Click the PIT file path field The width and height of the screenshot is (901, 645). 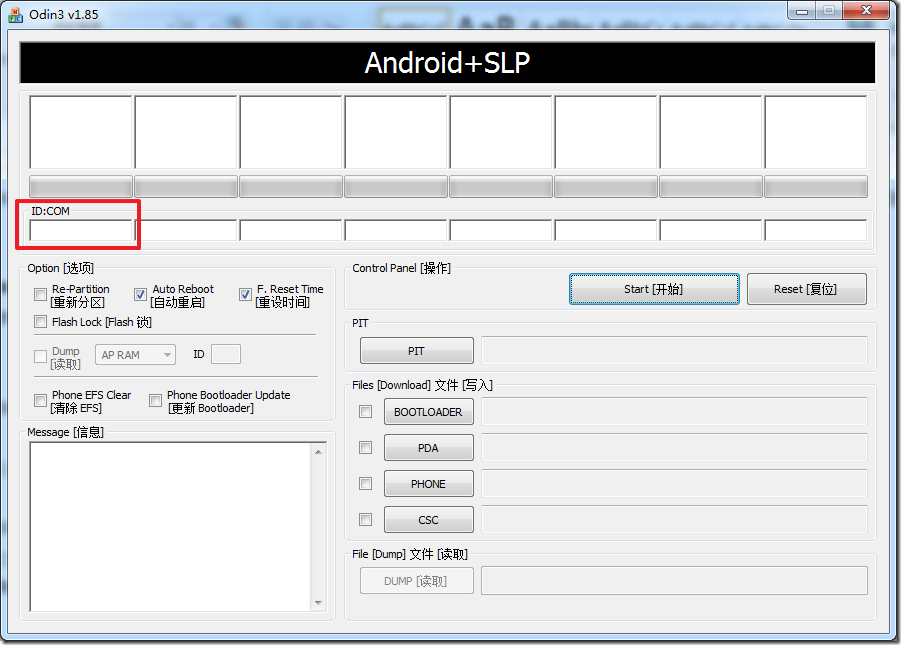pyautogui.click(x=674, y=351)
